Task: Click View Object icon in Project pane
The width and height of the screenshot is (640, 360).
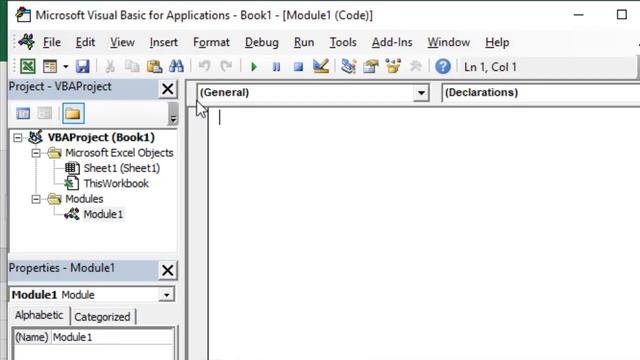Action: coord(45,113)
